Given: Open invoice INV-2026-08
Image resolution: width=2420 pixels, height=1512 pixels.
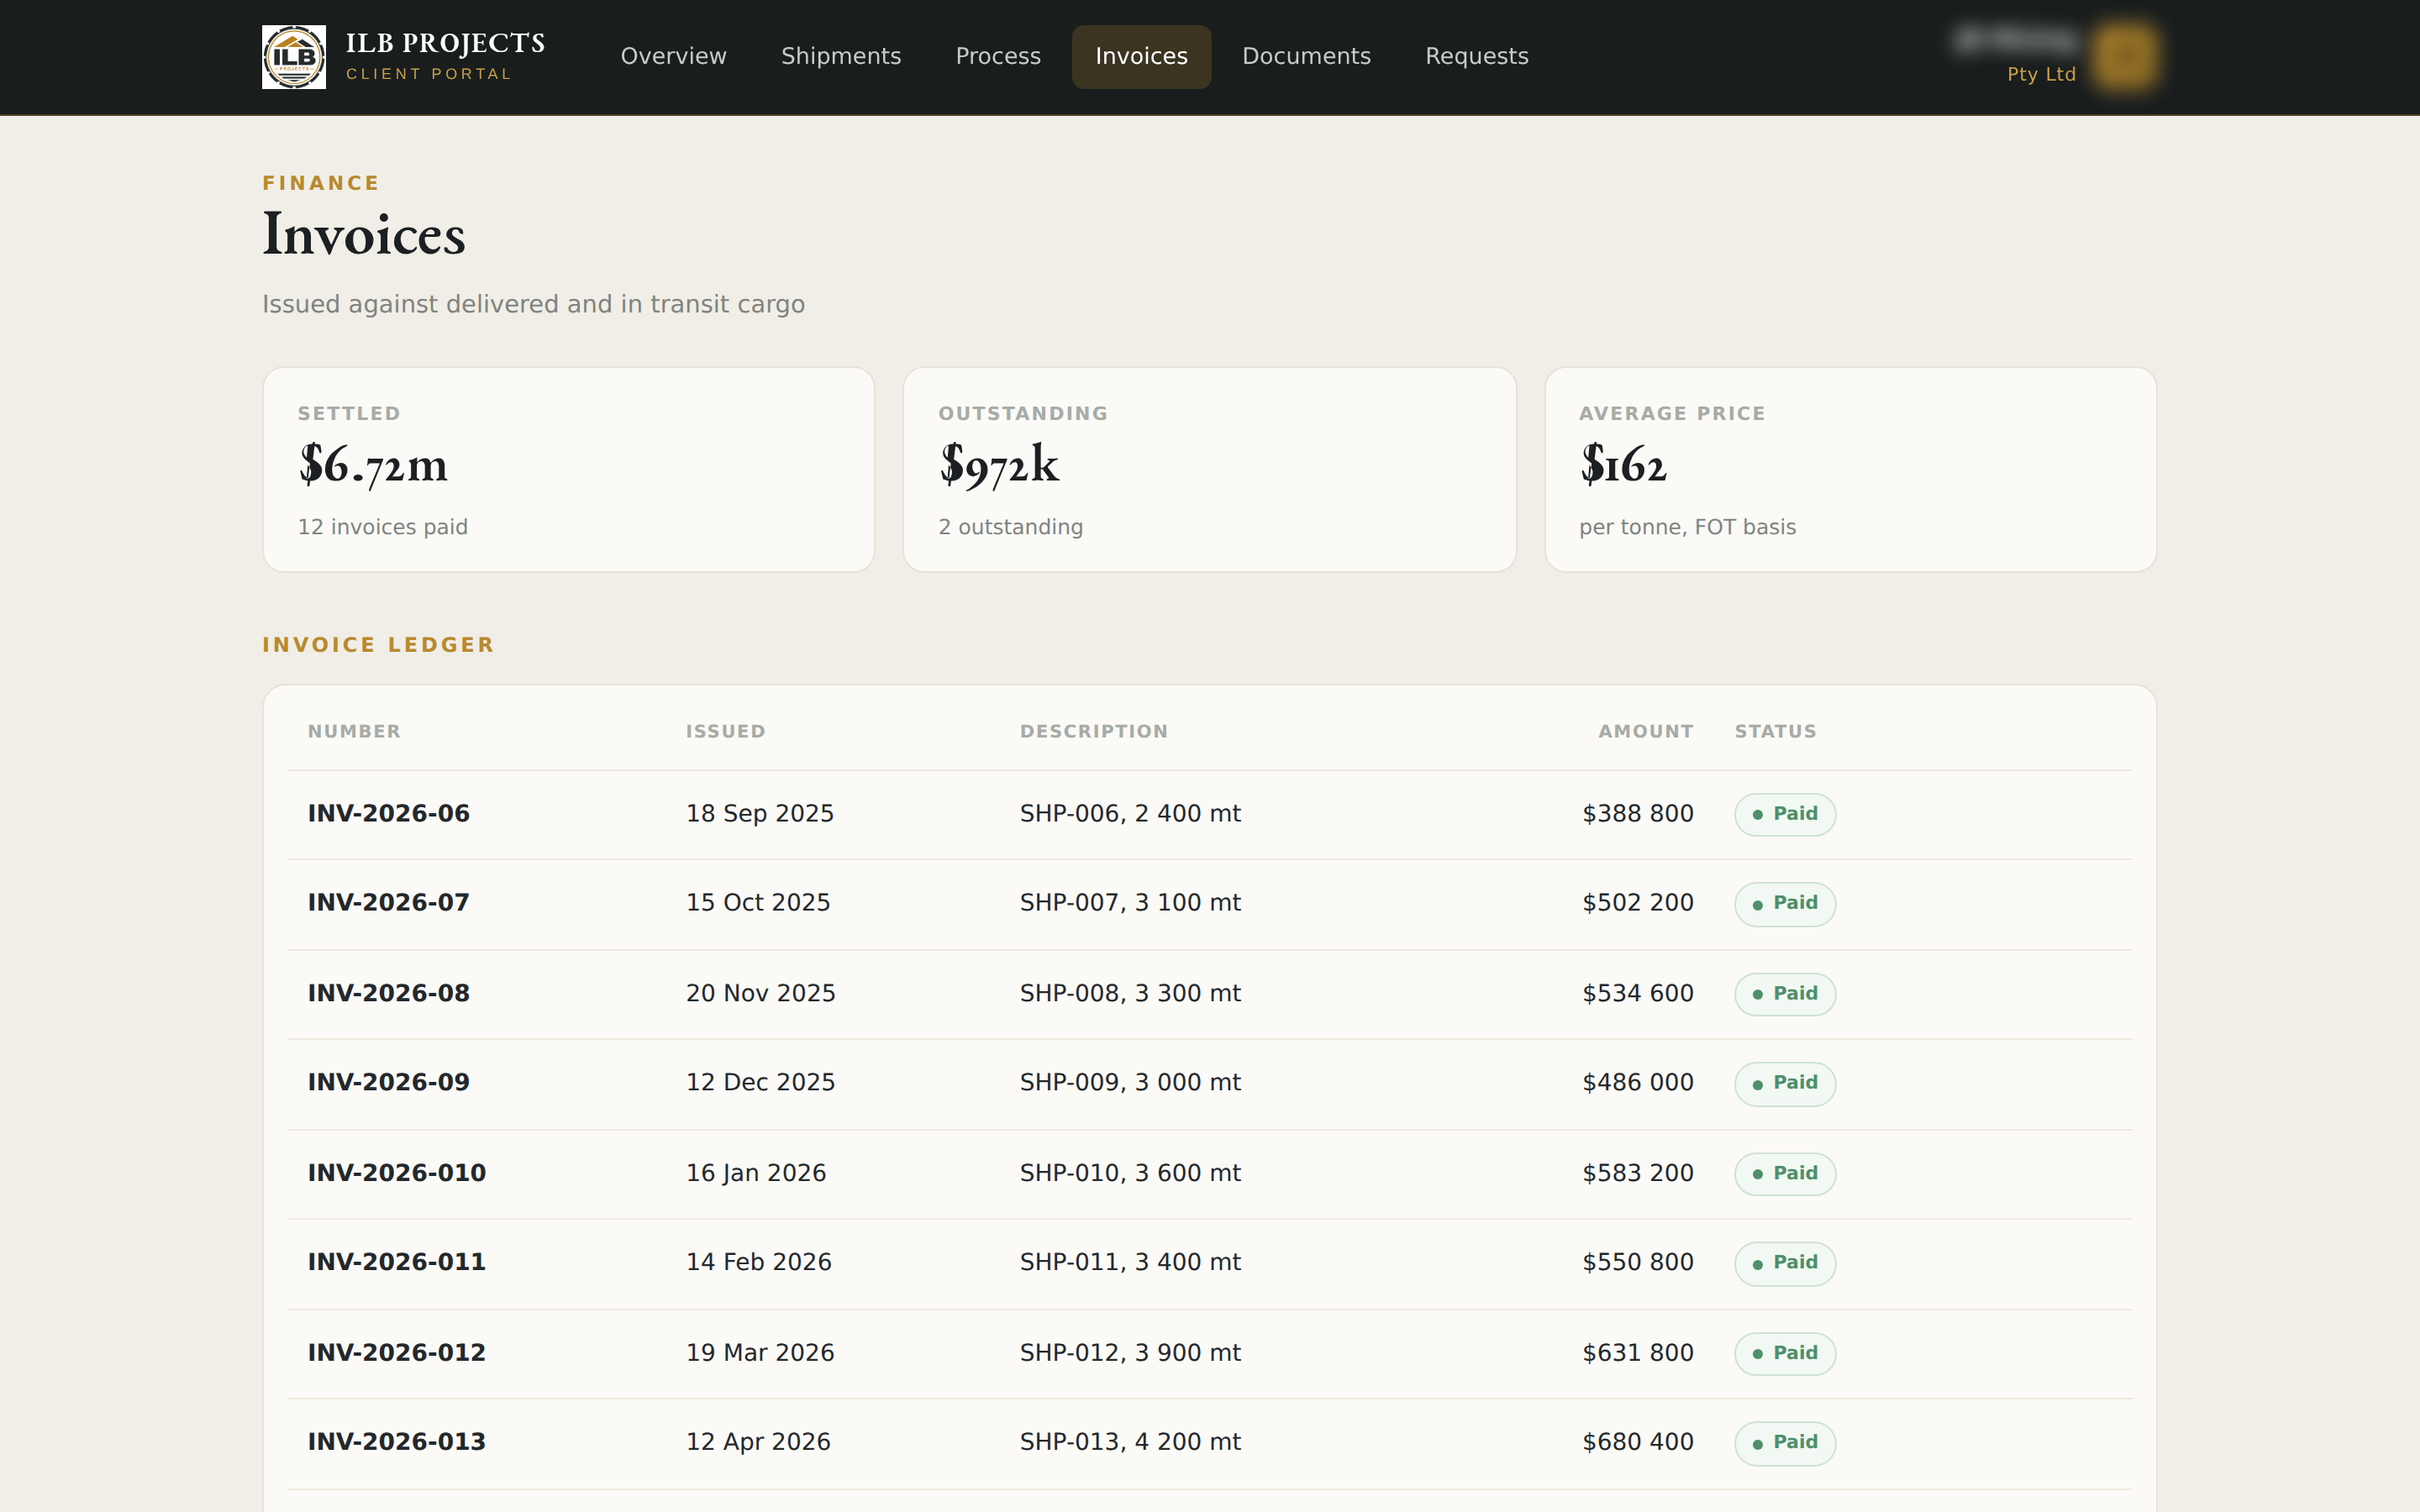Looking at the screenshot, I should [x=388, y=994].
